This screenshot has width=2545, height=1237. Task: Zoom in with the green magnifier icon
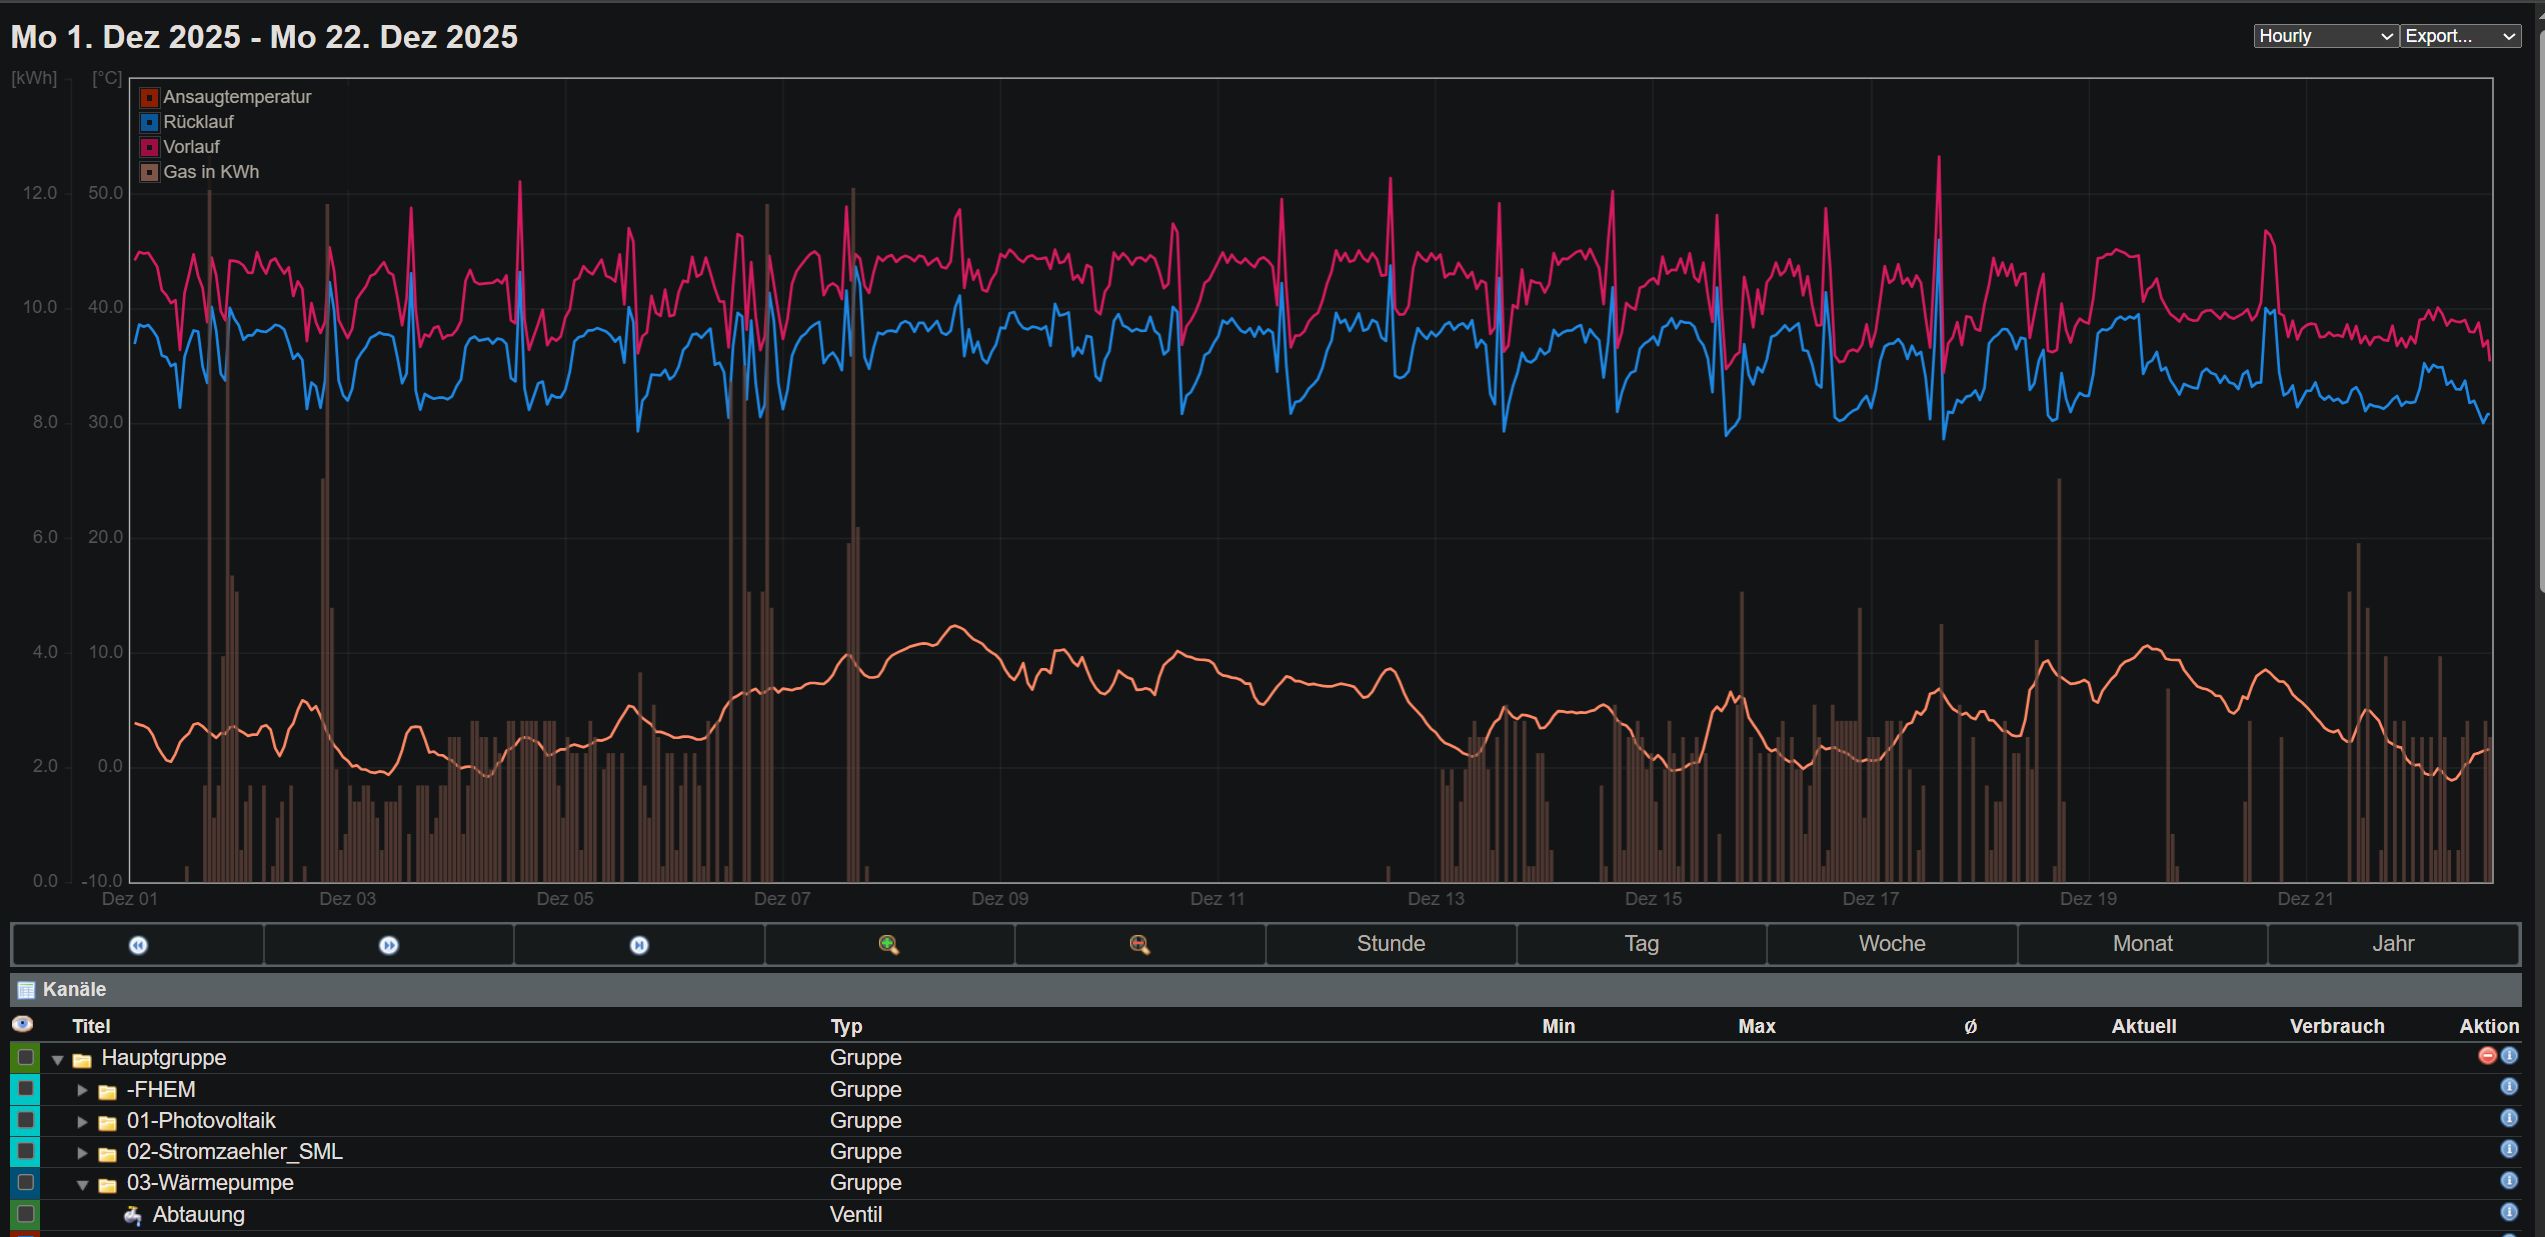(x=888, y=945)
